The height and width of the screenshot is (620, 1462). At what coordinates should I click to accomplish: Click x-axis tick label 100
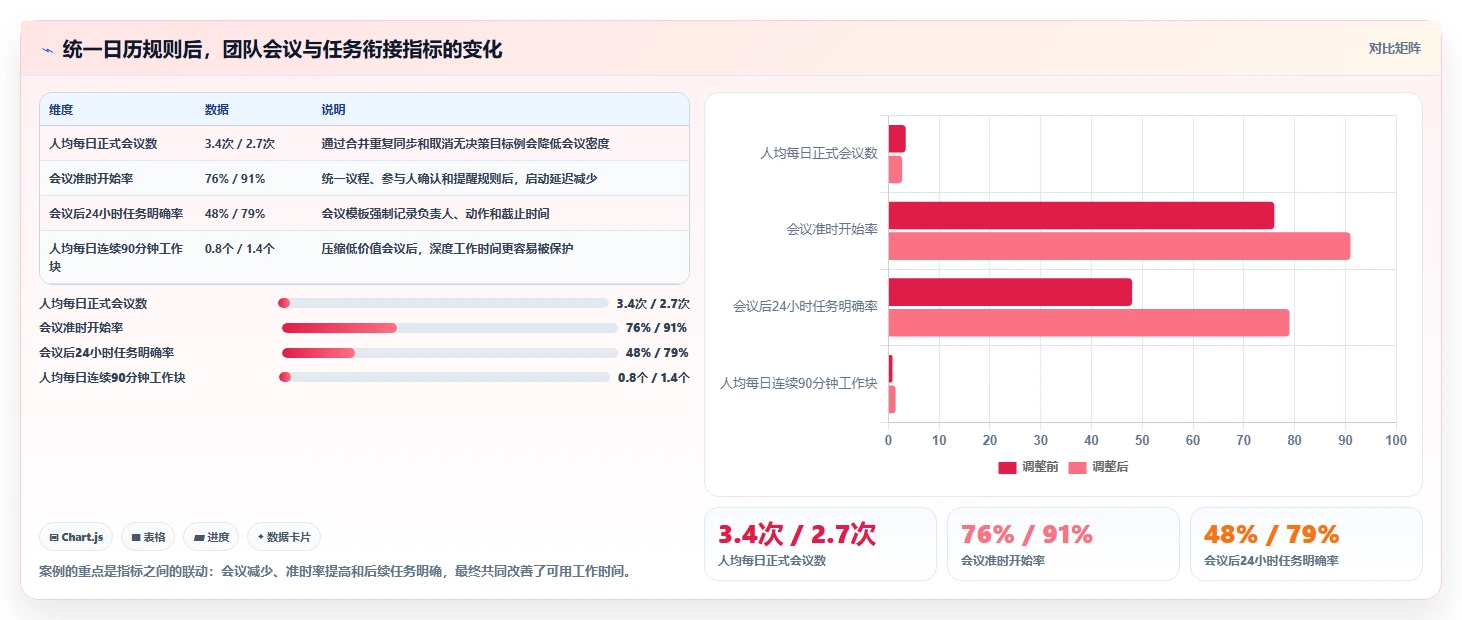[x=1396, y=440]
